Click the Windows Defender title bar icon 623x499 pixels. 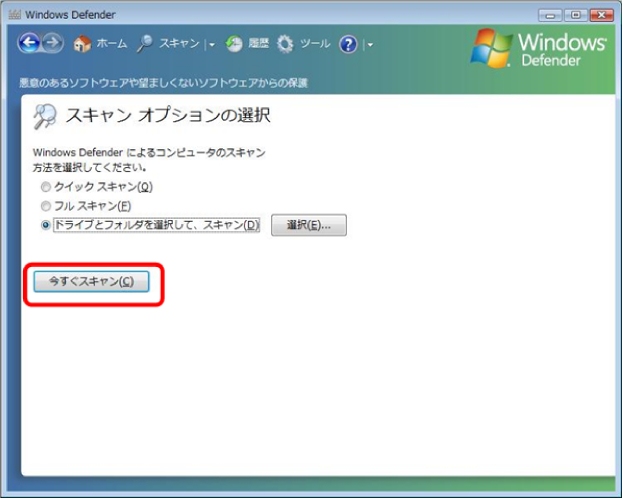point(13,15)
